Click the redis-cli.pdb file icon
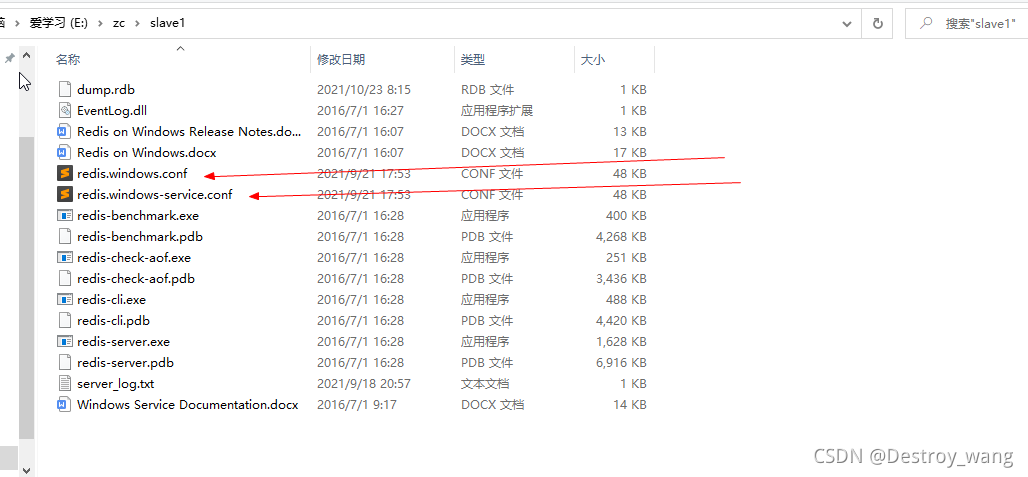The width and height of the screenshot is (1028, 477). [64, 320]
